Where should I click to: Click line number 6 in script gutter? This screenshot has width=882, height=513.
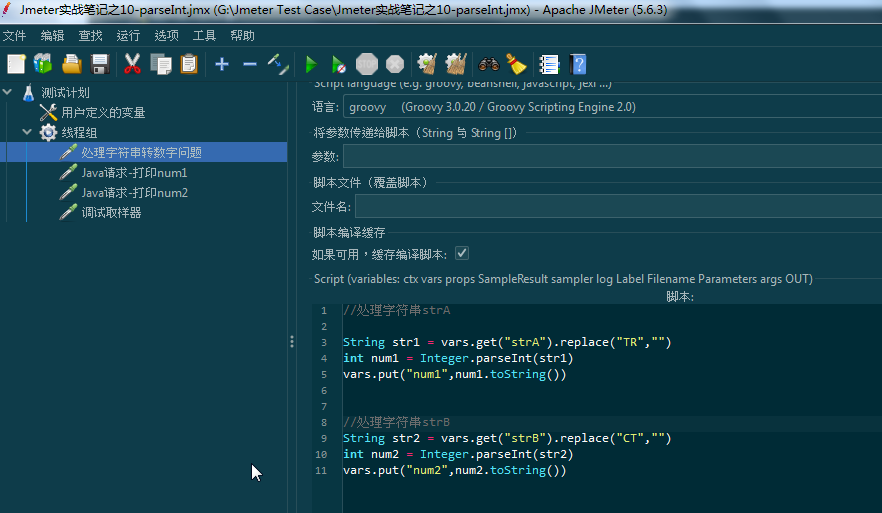click(x=323, y=390)
